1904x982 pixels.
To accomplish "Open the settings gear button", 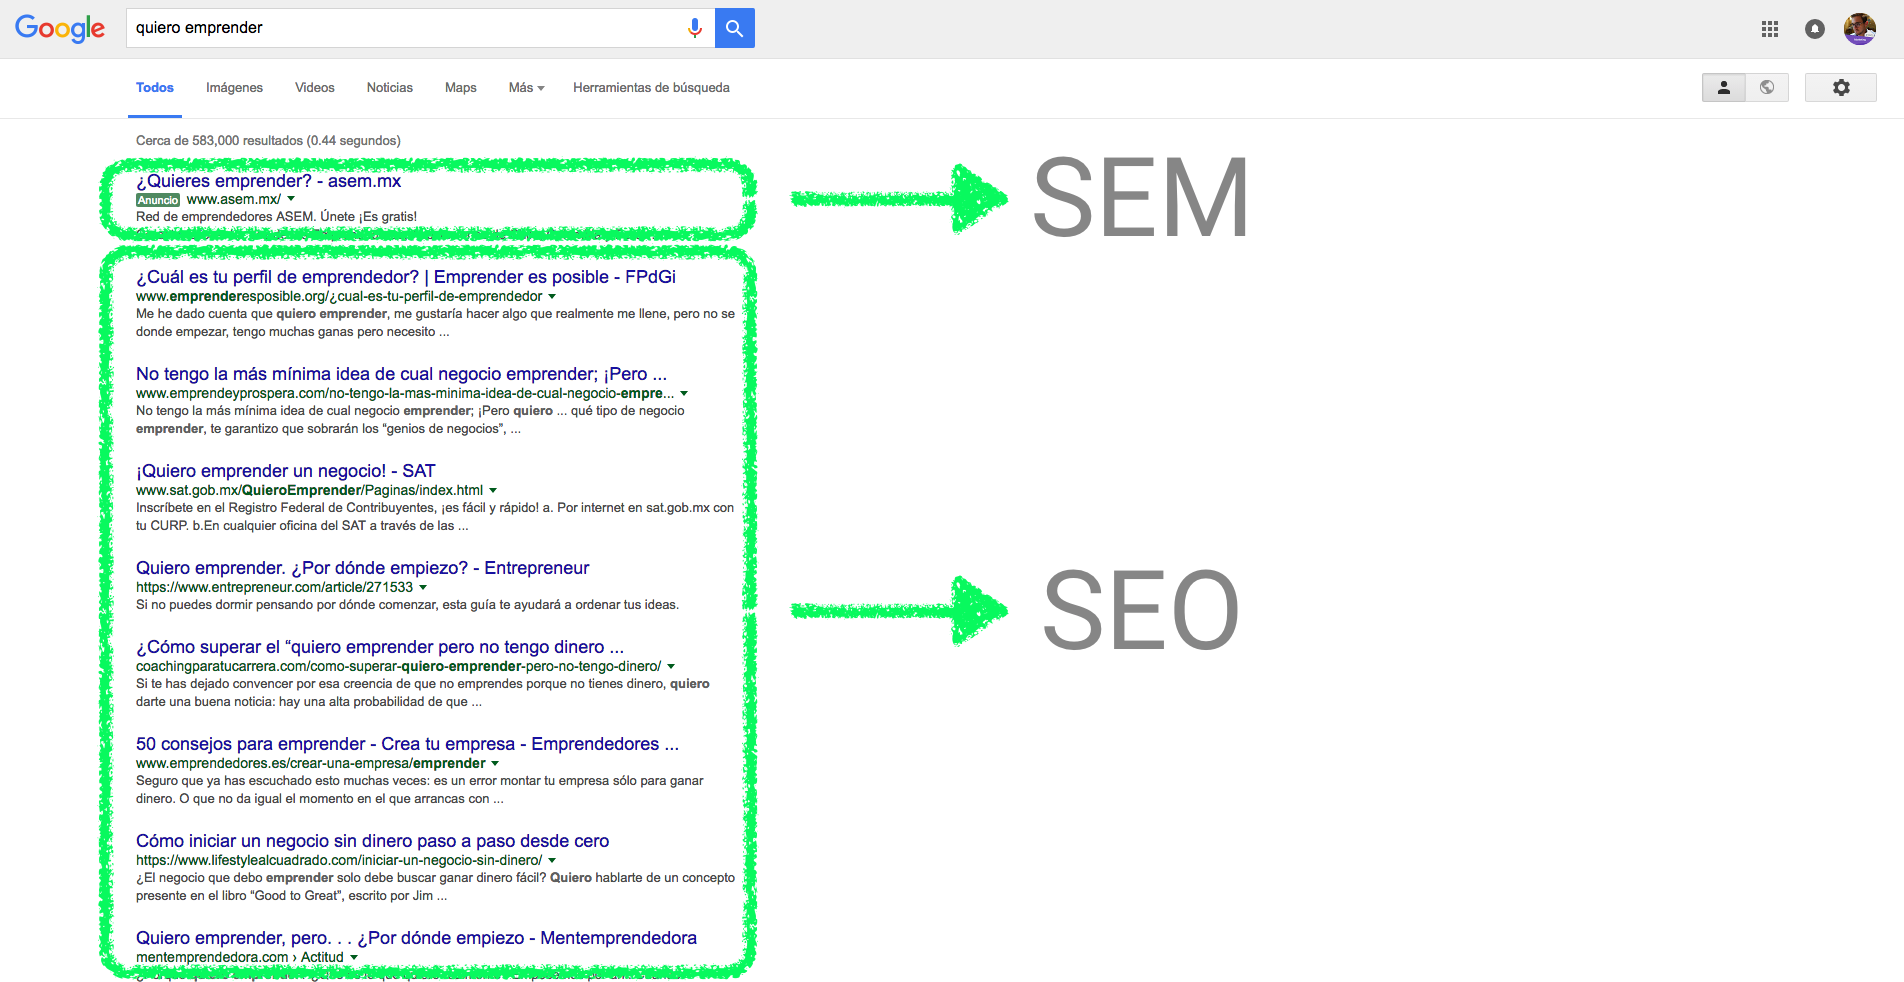I will click(1841, 88).
